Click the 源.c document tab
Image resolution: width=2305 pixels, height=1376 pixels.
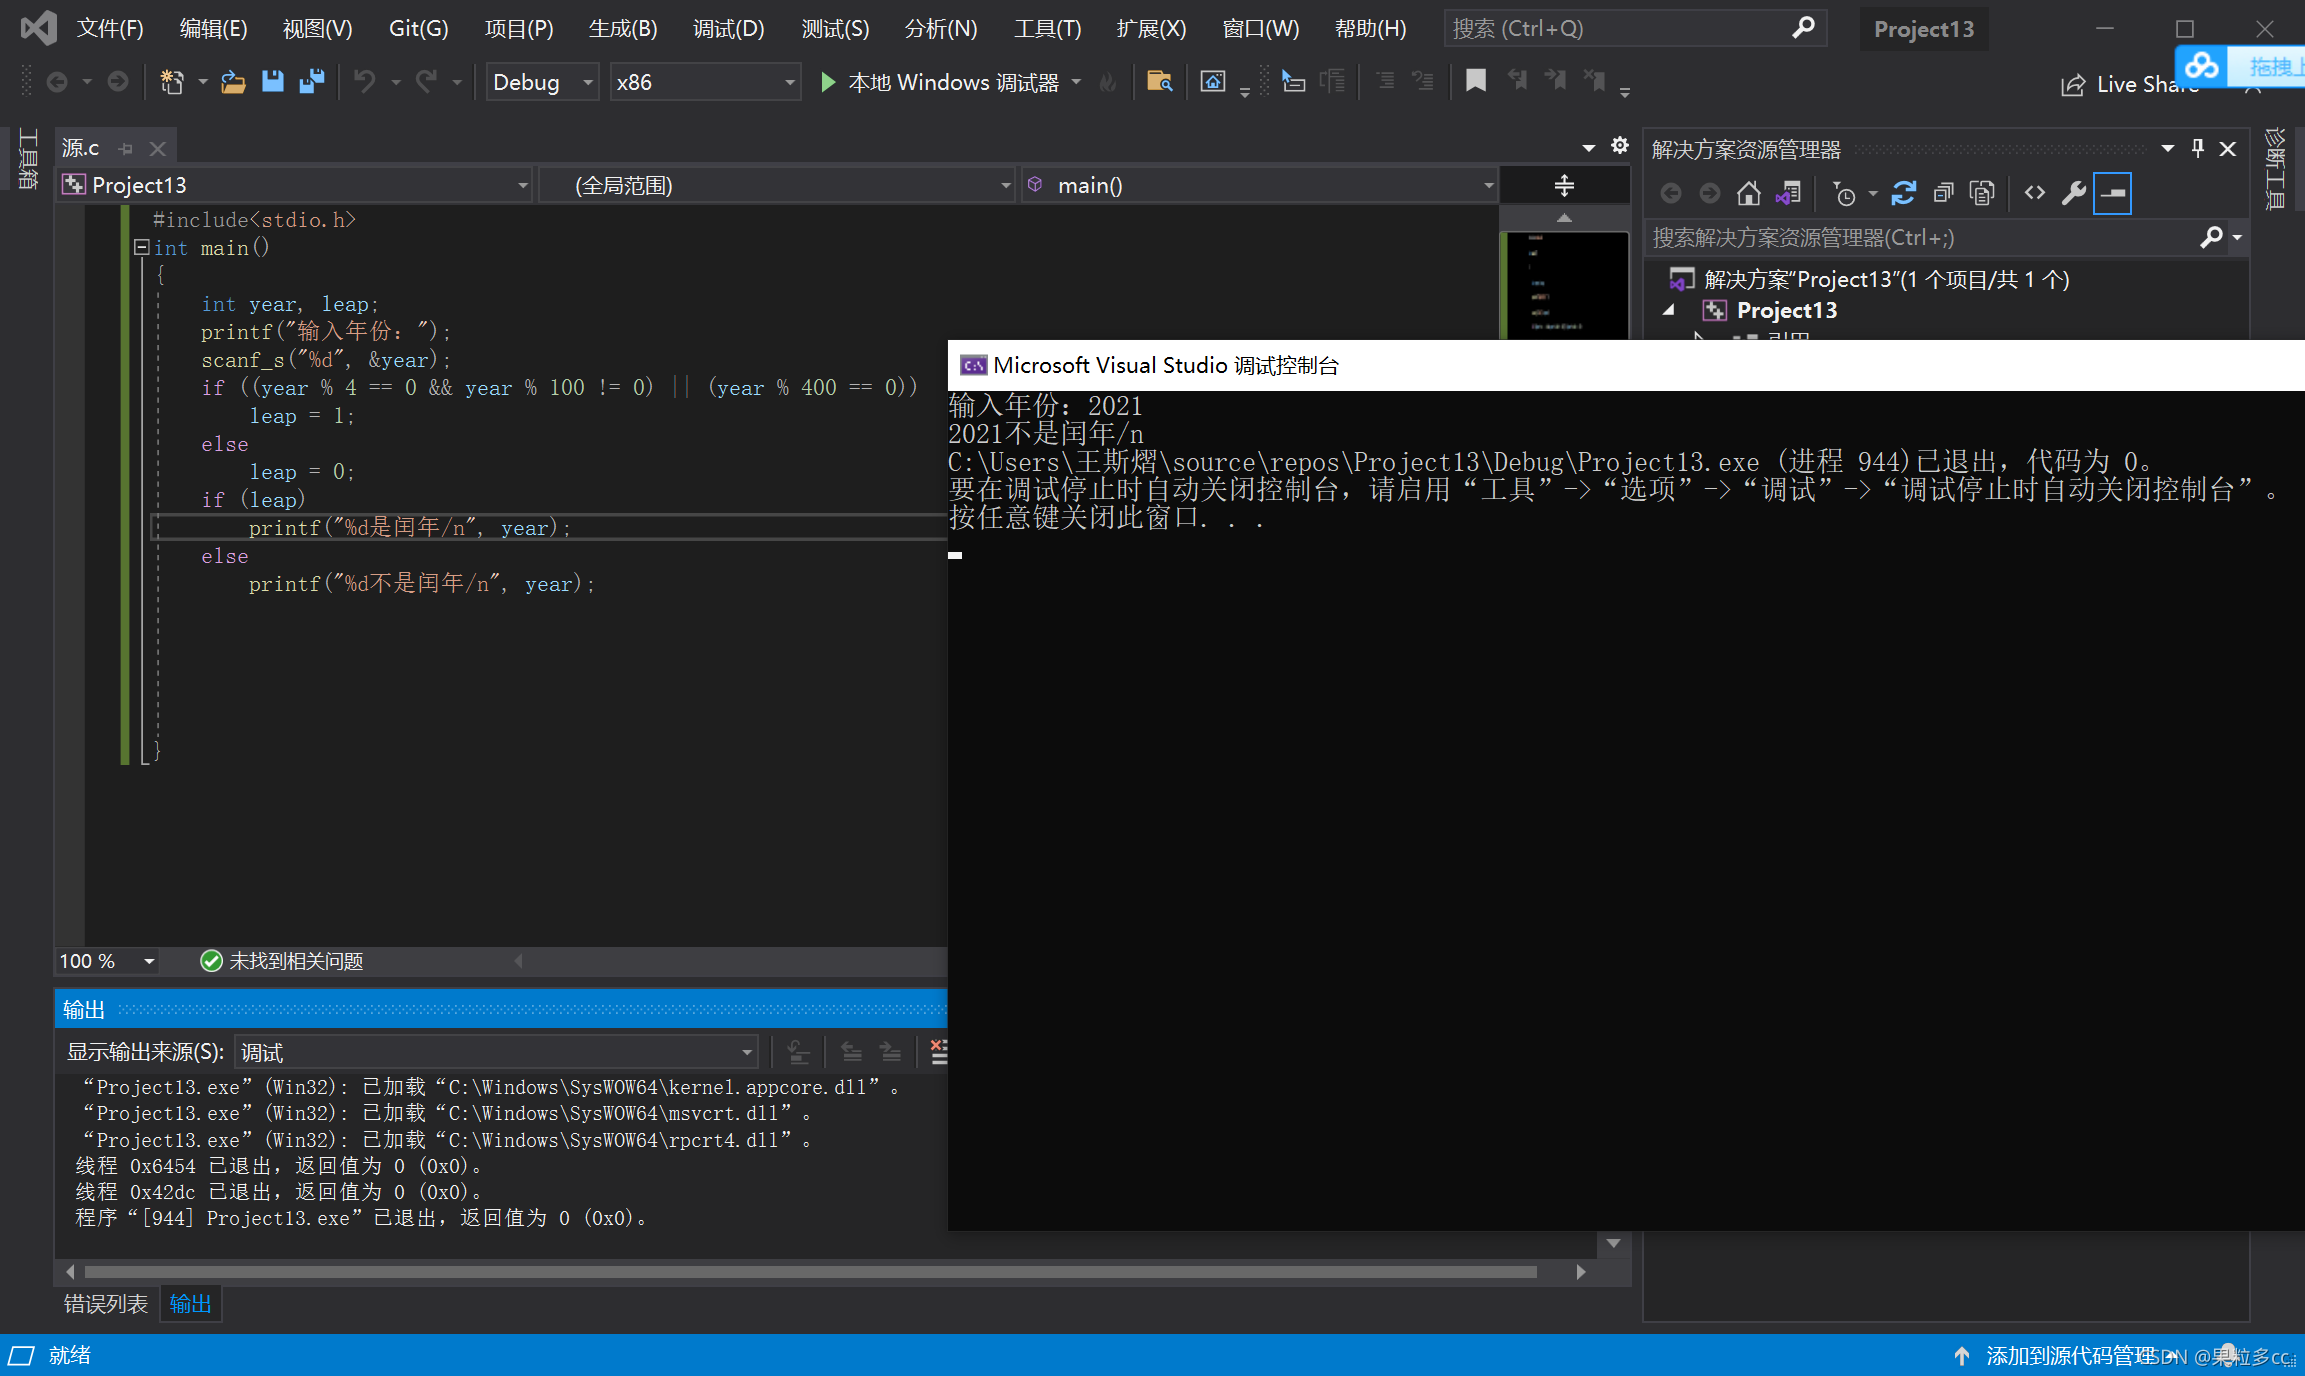pyautogui.click(x=81, y=148)
